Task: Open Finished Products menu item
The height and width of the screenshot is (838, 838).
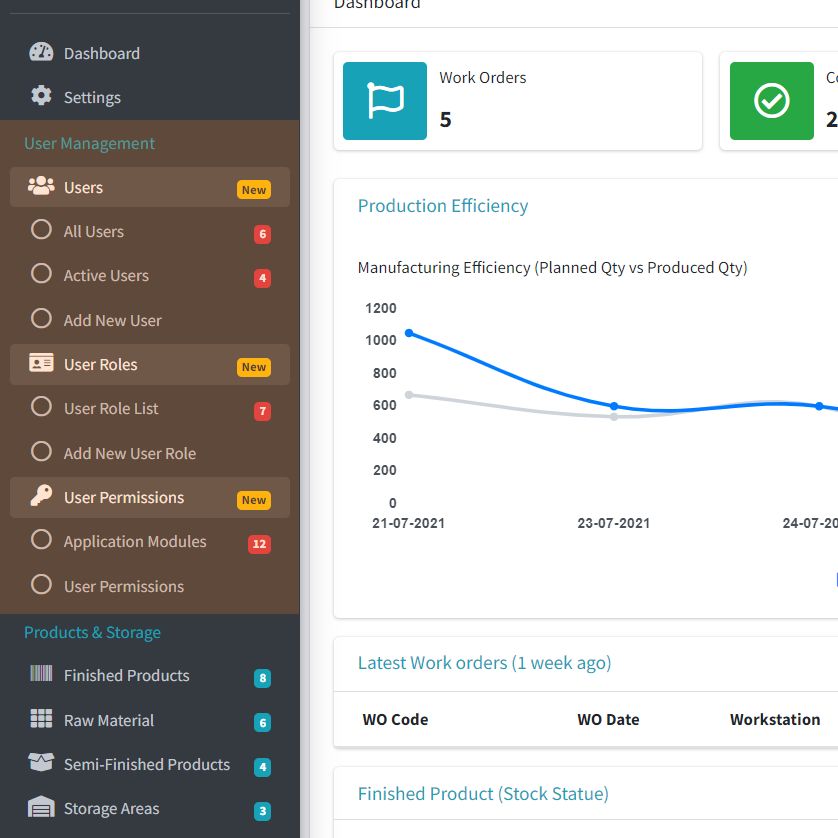Action: coord(150,676)
